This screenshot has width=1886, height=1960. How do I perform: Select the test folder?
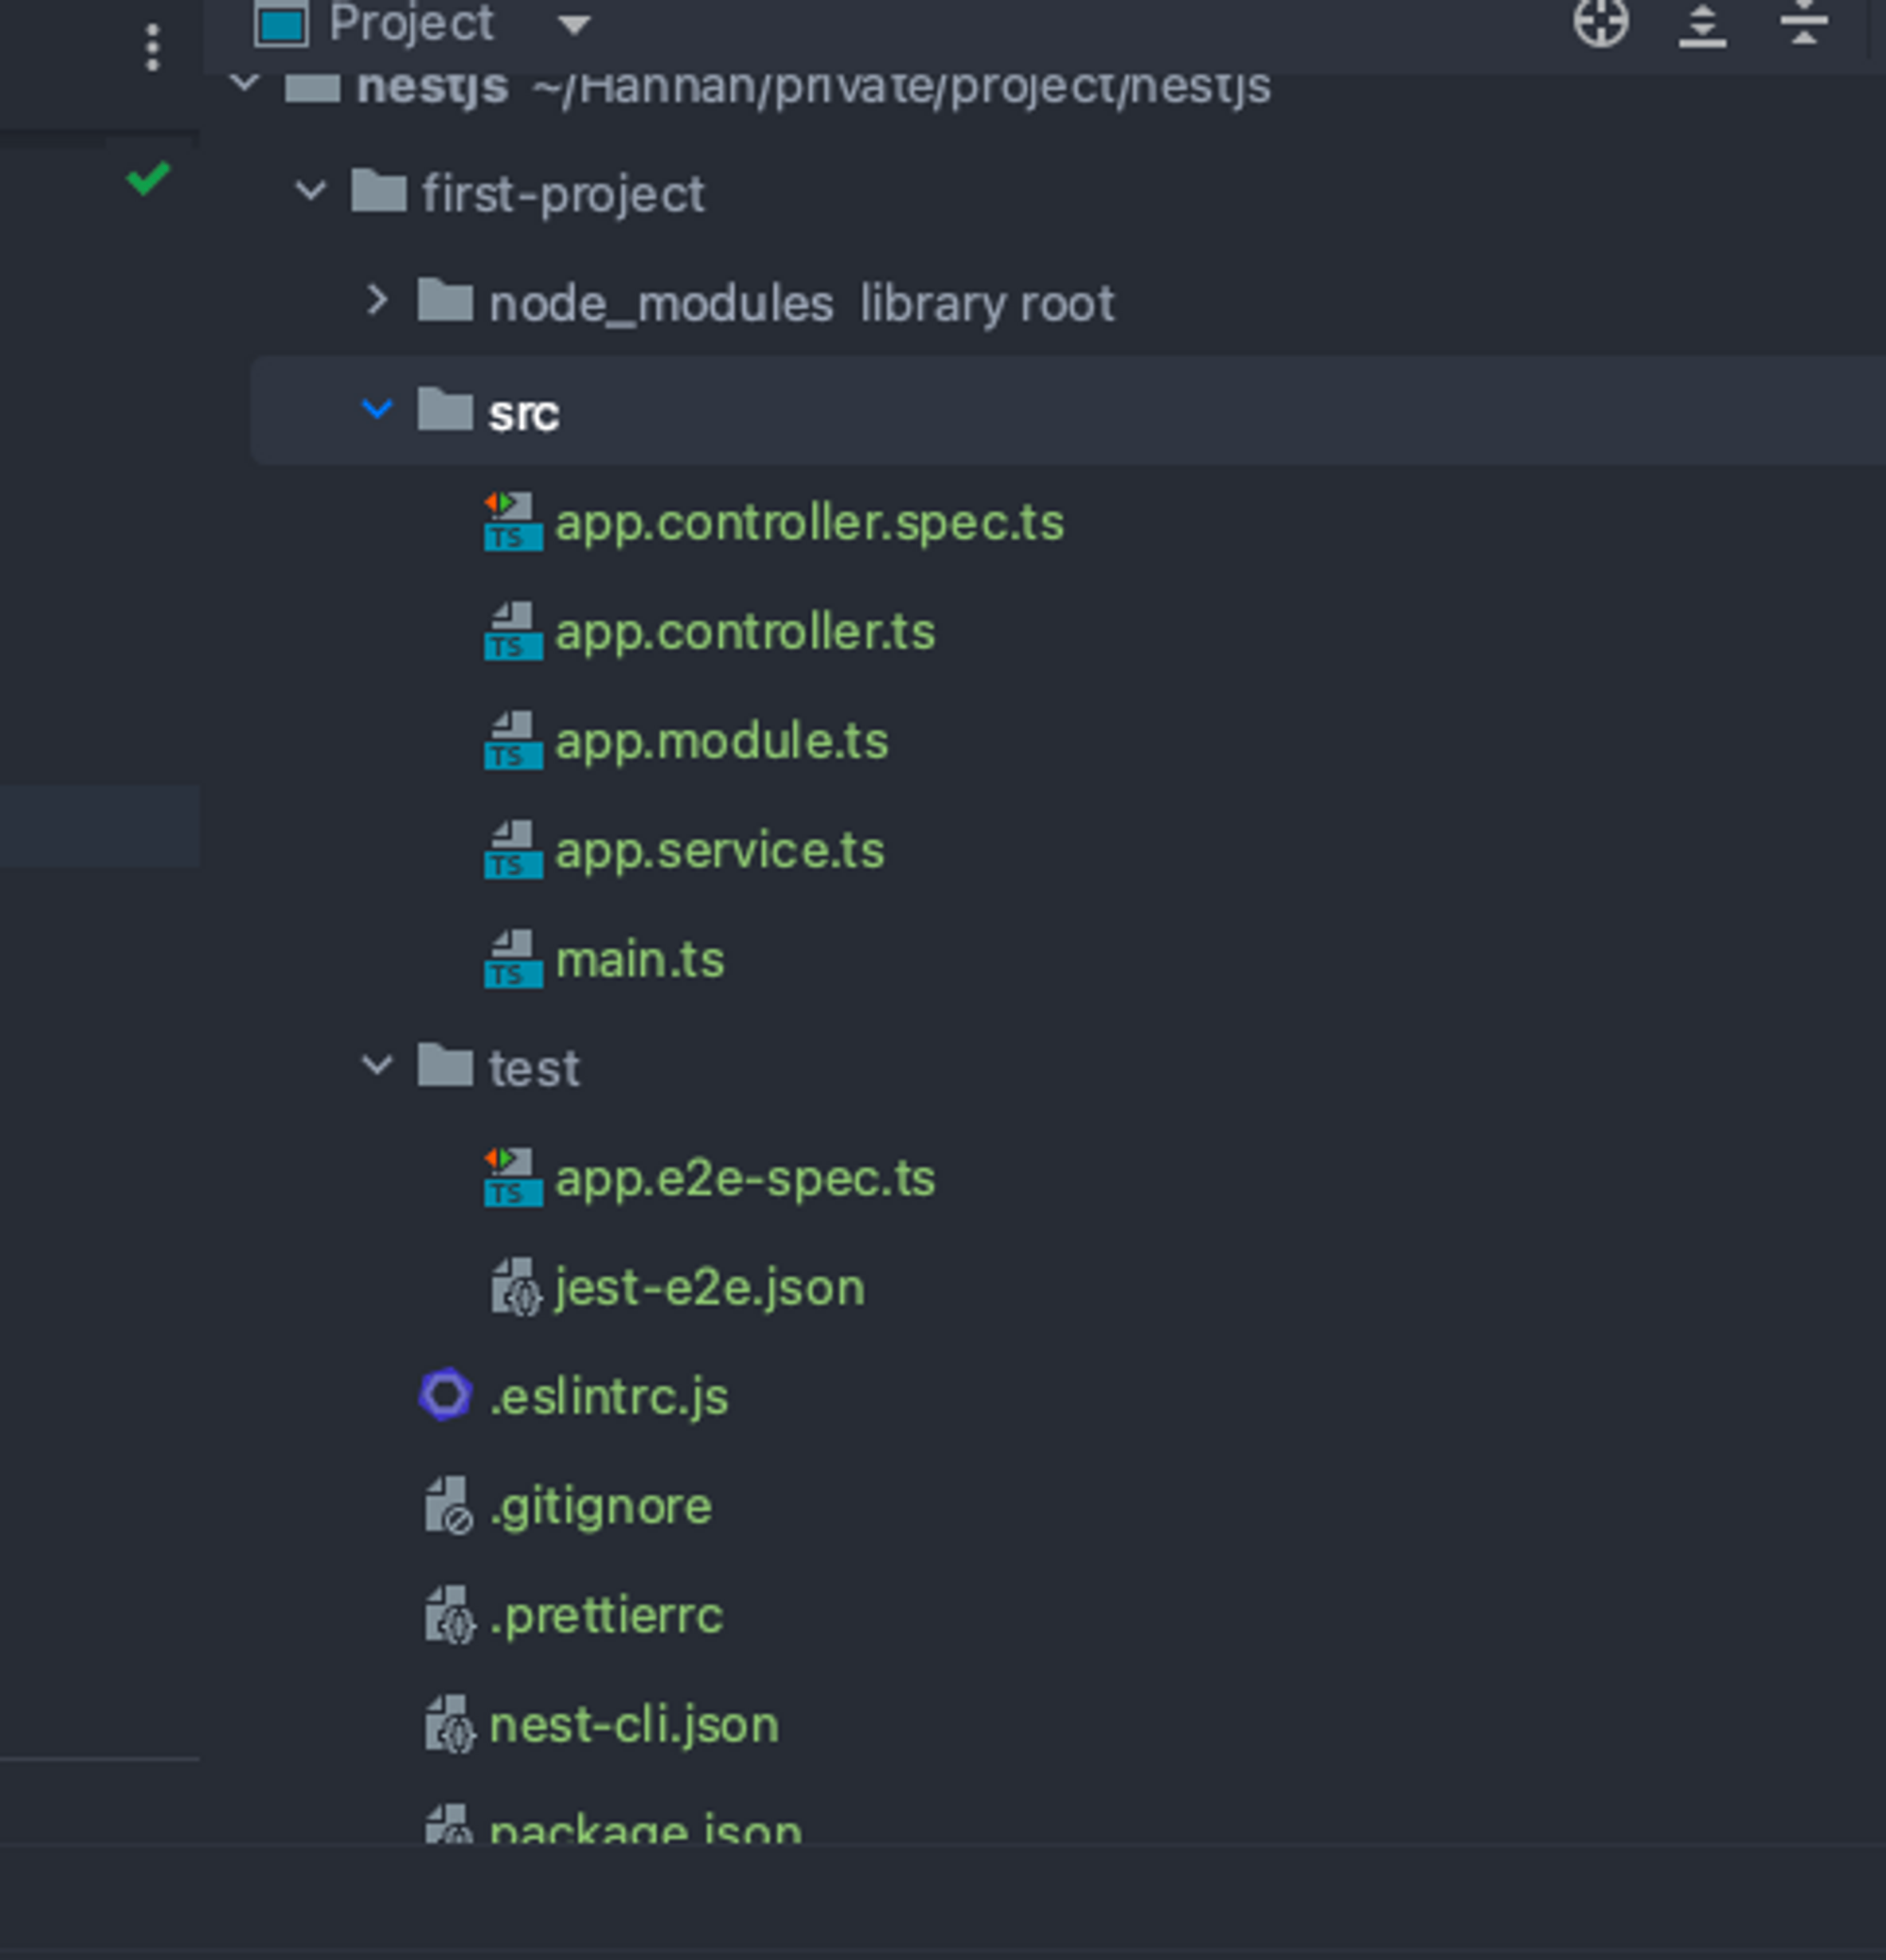click(534, 1069)
